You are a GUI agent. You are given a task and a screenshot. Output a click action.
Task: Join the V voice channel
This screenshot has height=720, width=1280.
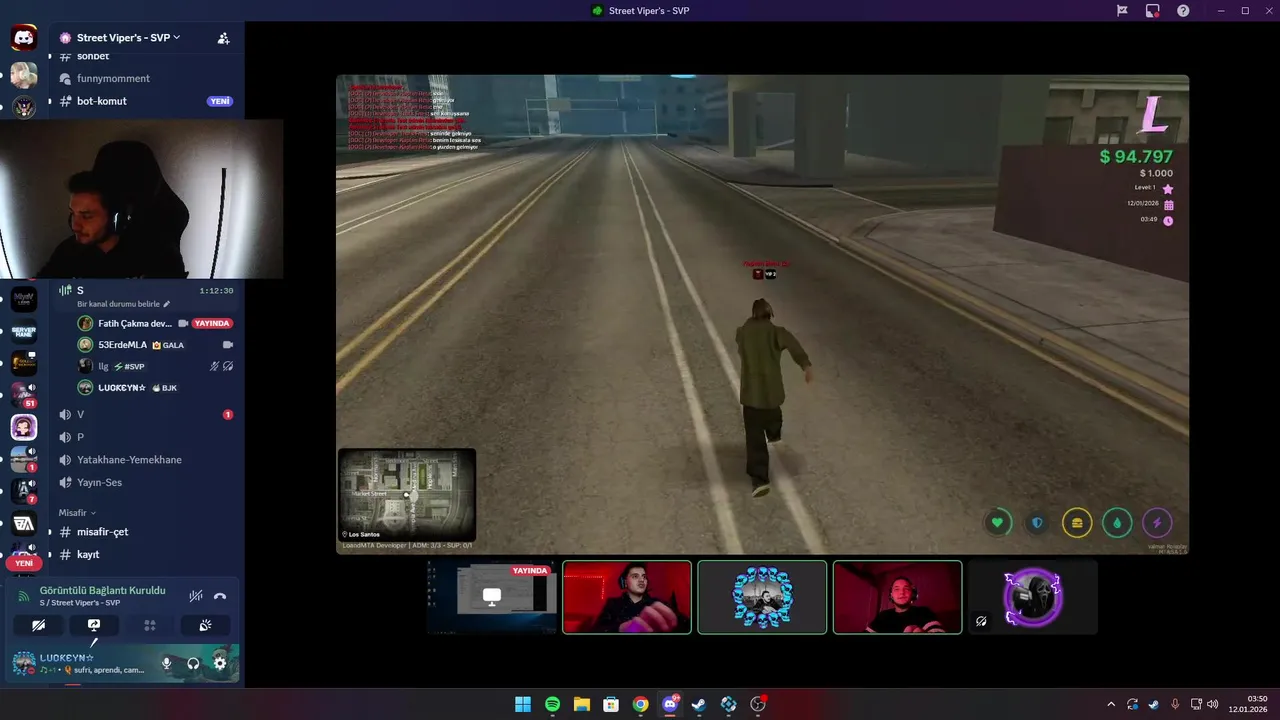(146, 414)
